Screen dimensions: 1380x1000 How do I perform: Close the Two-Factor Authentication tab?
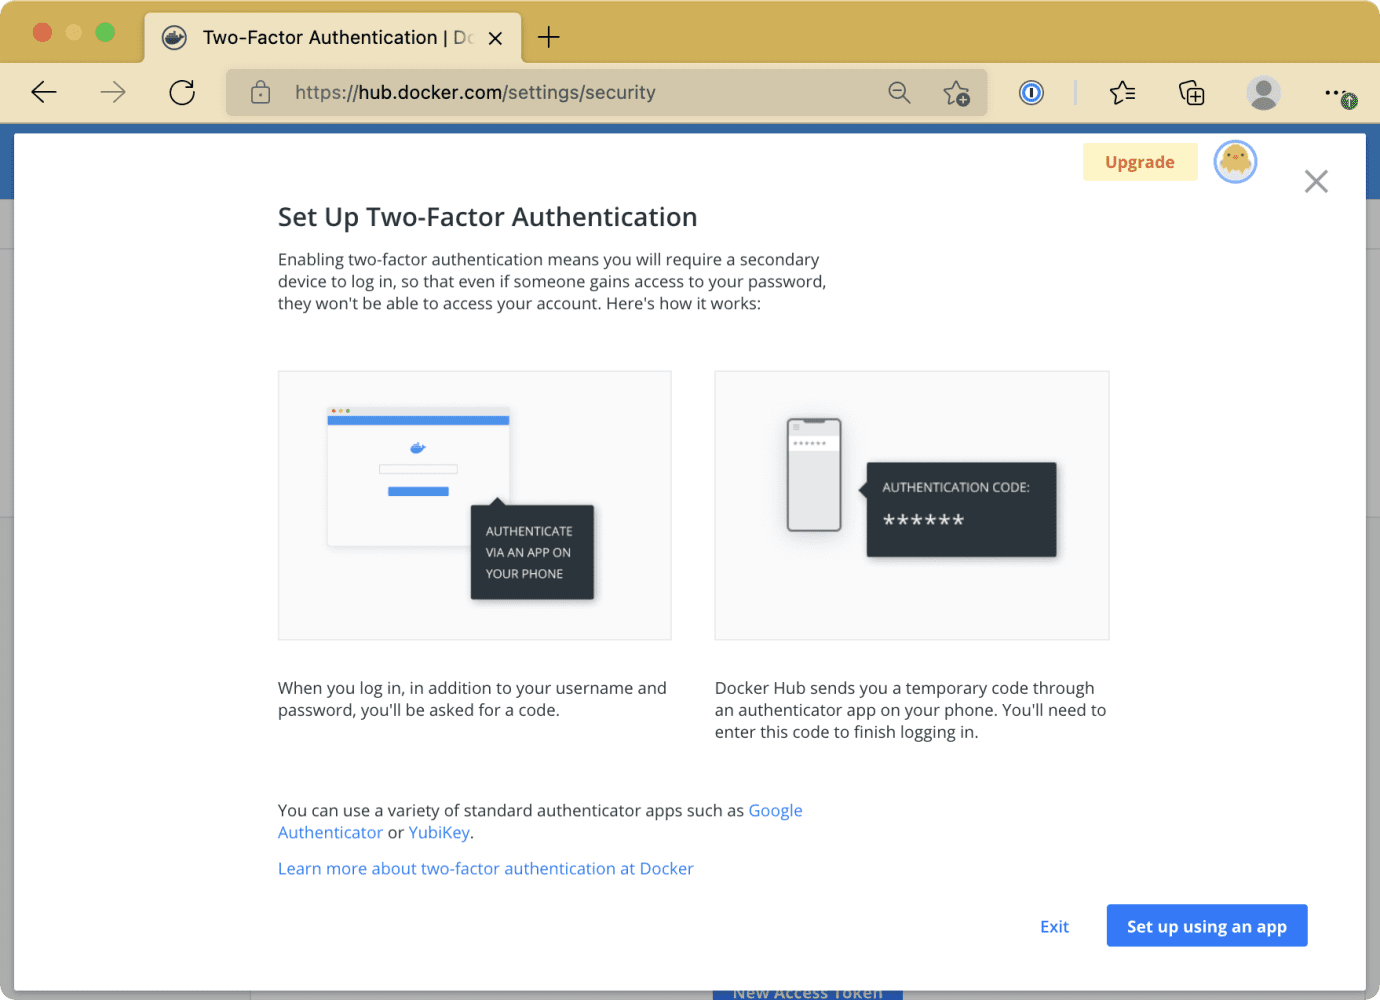[495, 38]
